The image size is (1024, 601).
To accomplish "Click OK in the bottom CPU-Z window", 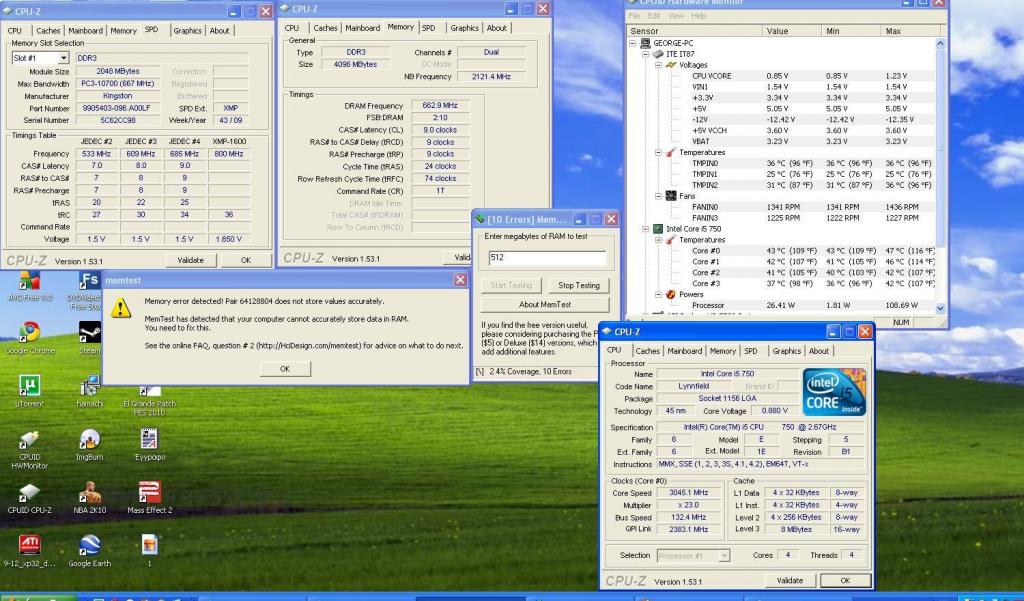I will click(x=845, y=580).
